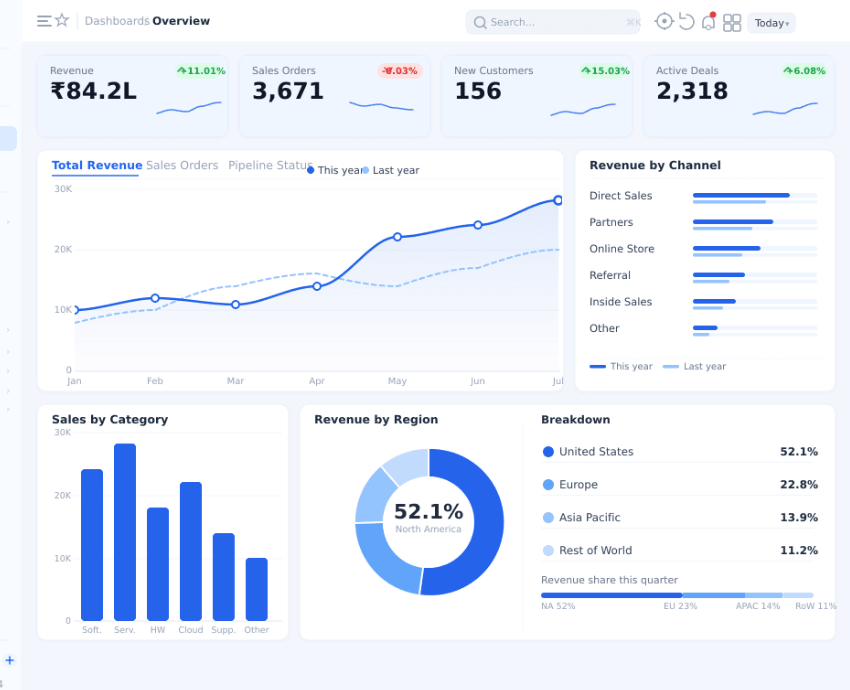Click the 15.03% new customers badge
This screenshot has width=850, height=690.
(x=605, y=71)
